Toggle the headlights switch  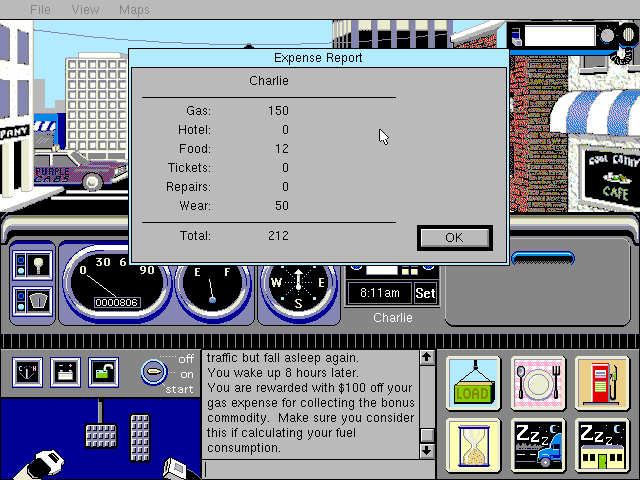32,265
